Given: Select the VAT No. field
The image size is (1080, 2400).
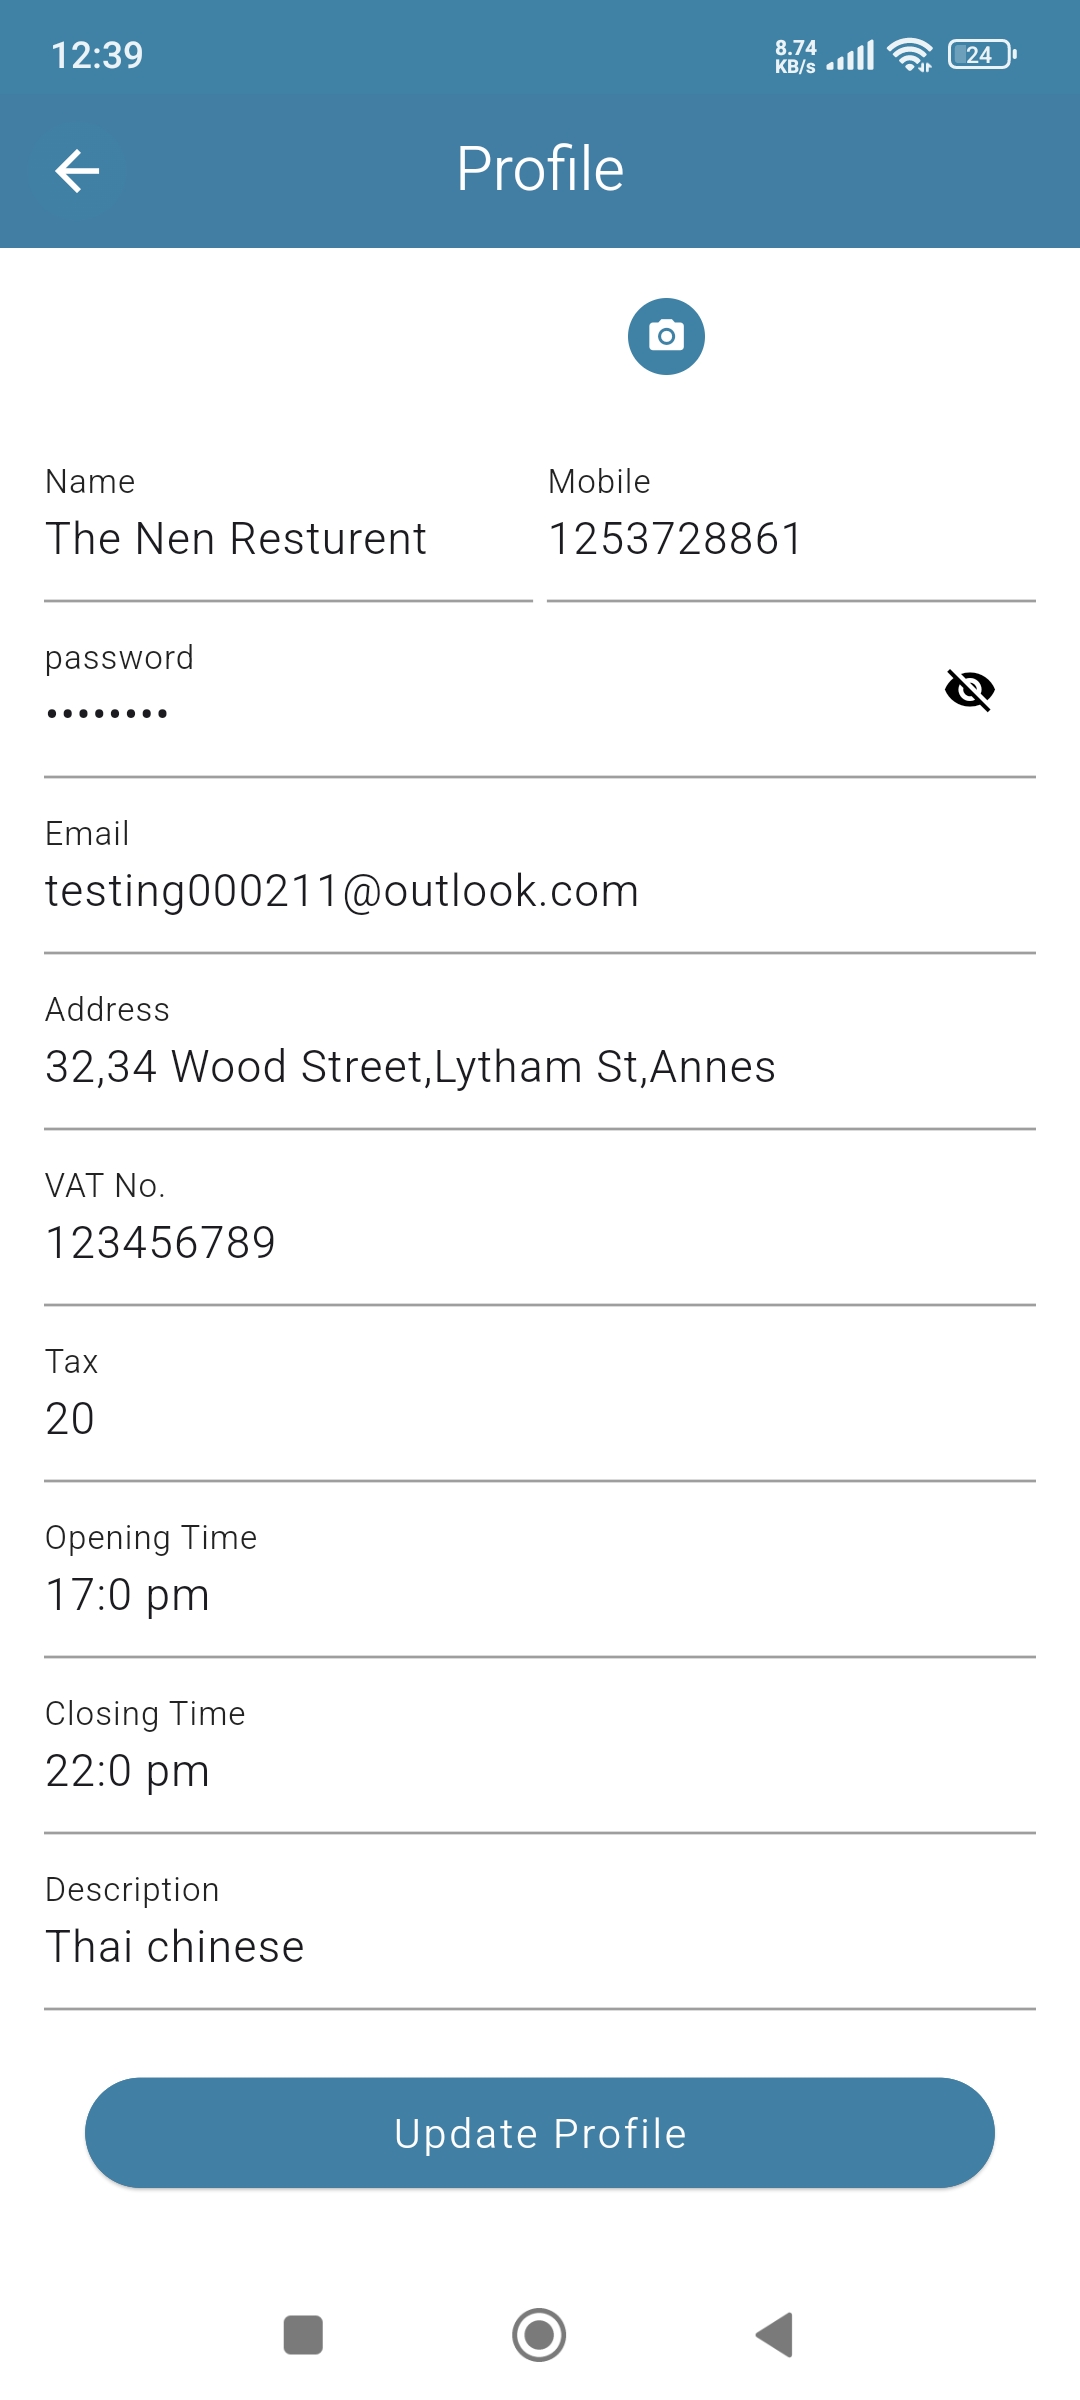Looking at the screenshot, I should [x=540, y=1243].
